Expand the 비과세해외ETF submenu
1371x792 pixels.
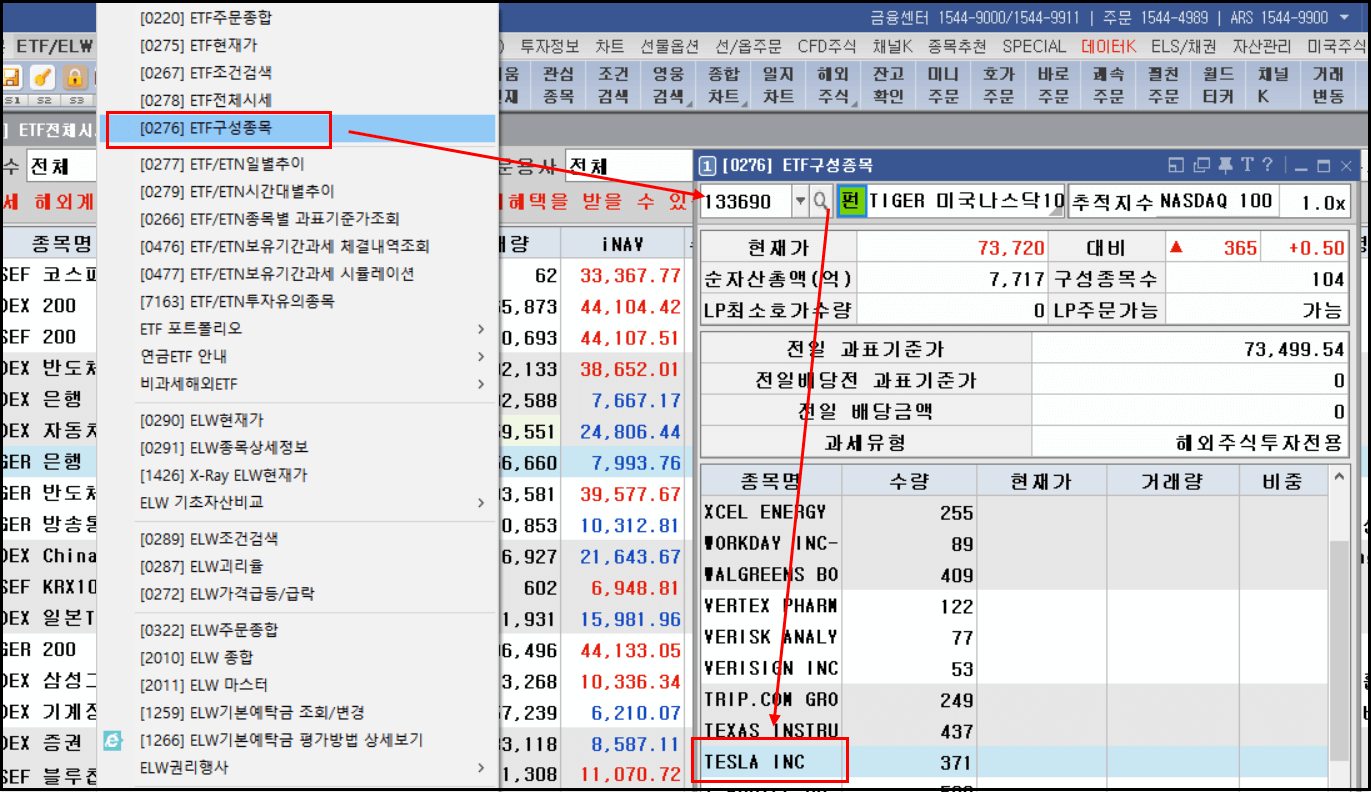click(481, 384)
